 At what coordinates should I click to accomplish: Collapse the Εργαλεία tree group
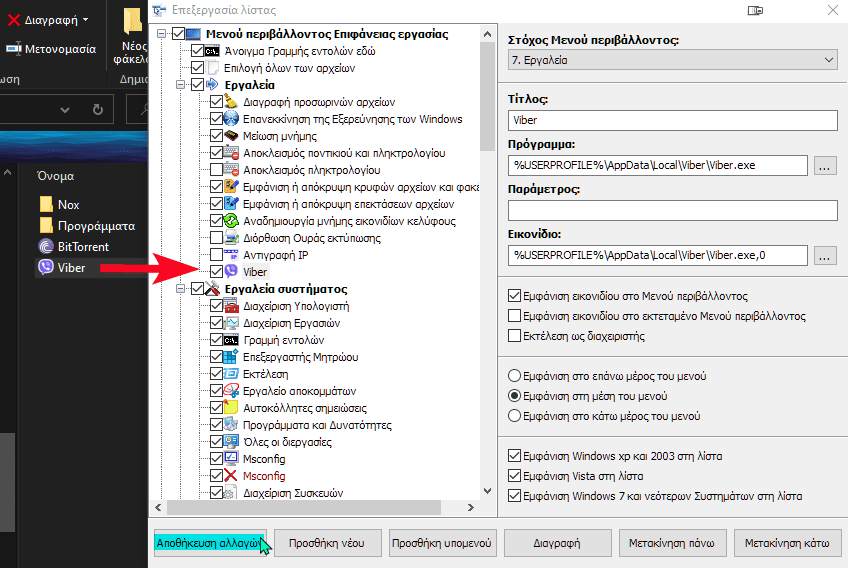[180, 85]
